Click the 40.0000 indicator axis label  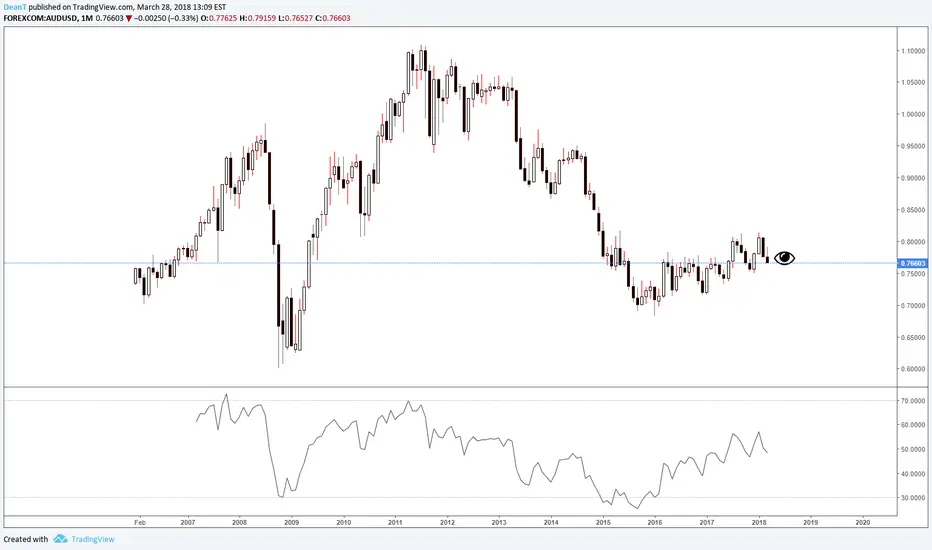[912, 474]
